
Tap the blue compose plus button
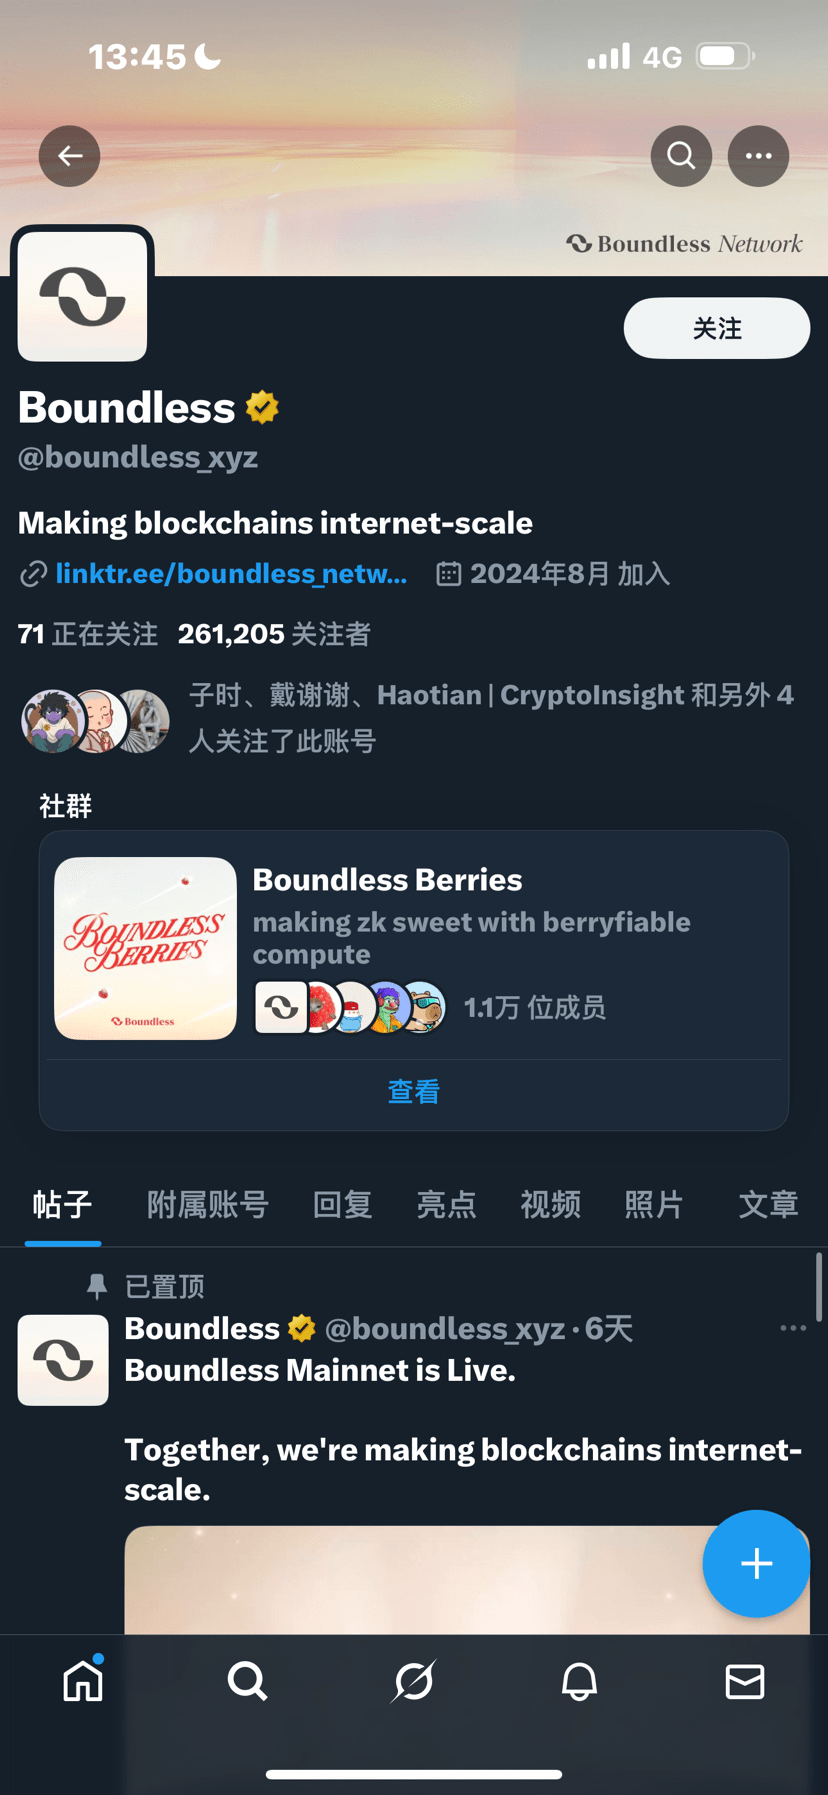point(756,1563)
